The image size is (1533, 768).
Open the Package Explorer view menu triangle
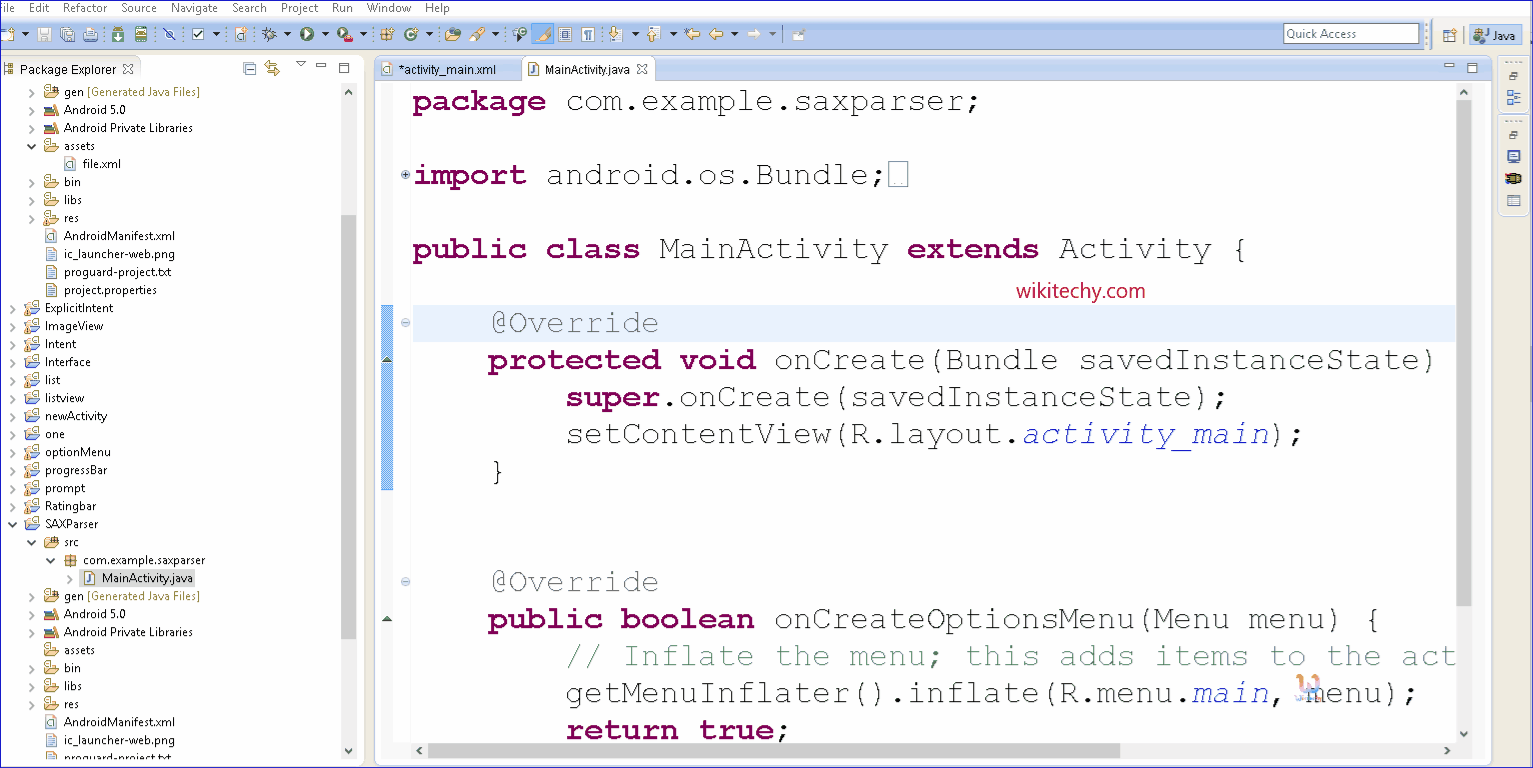click(300, 65)
